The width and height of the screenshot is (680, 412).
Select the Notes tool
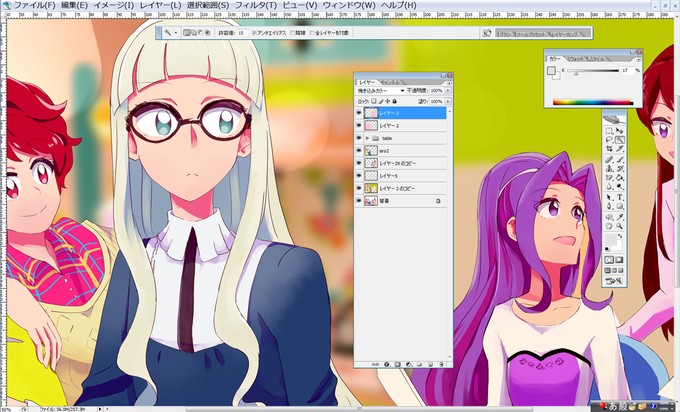tap(609, 217)
